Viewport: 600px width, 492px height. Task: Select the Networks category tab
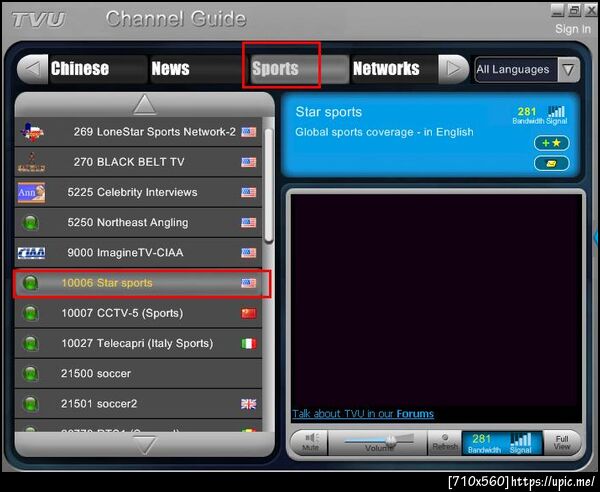pyautogui.click(x=395, y=69)
